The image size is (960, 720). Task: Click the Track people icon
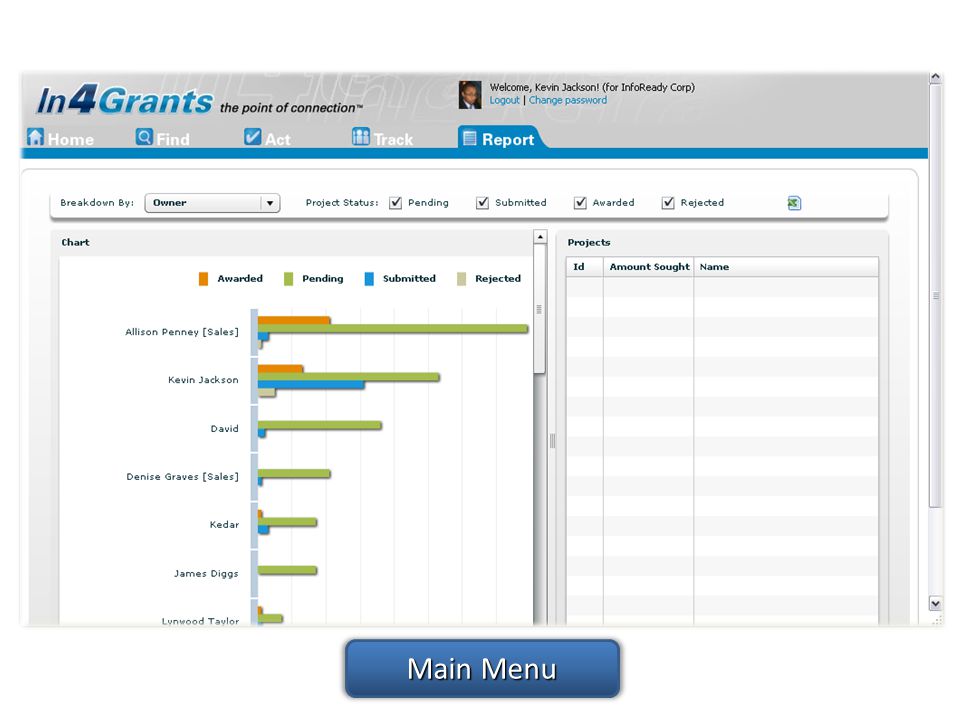361,137
